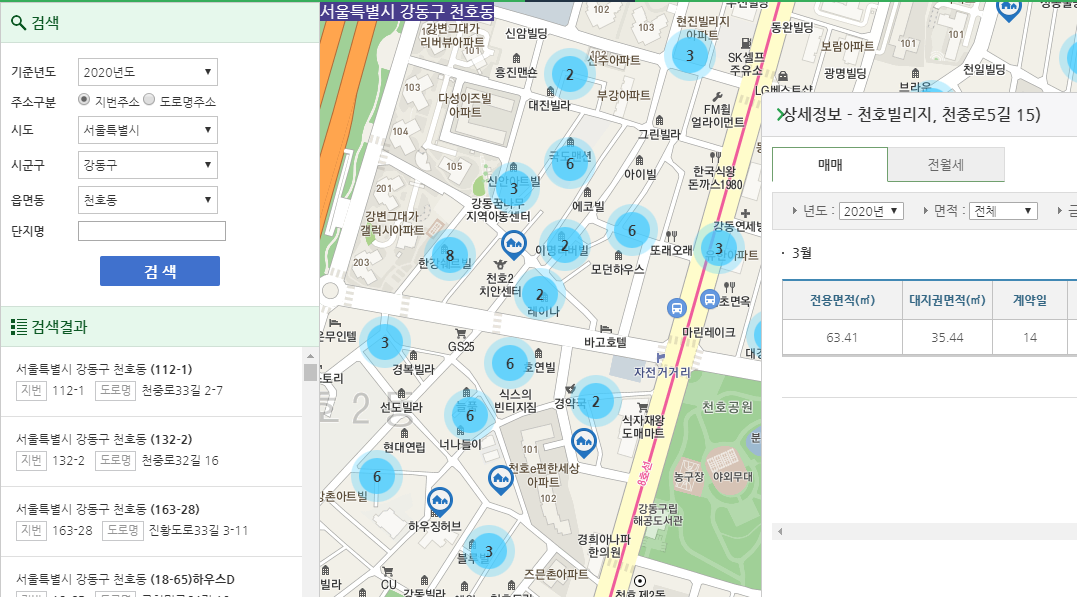This screenshot has height=597, width=1077.
Task: Click 전용면적(㎡) column header
Action: click(842, 300)
